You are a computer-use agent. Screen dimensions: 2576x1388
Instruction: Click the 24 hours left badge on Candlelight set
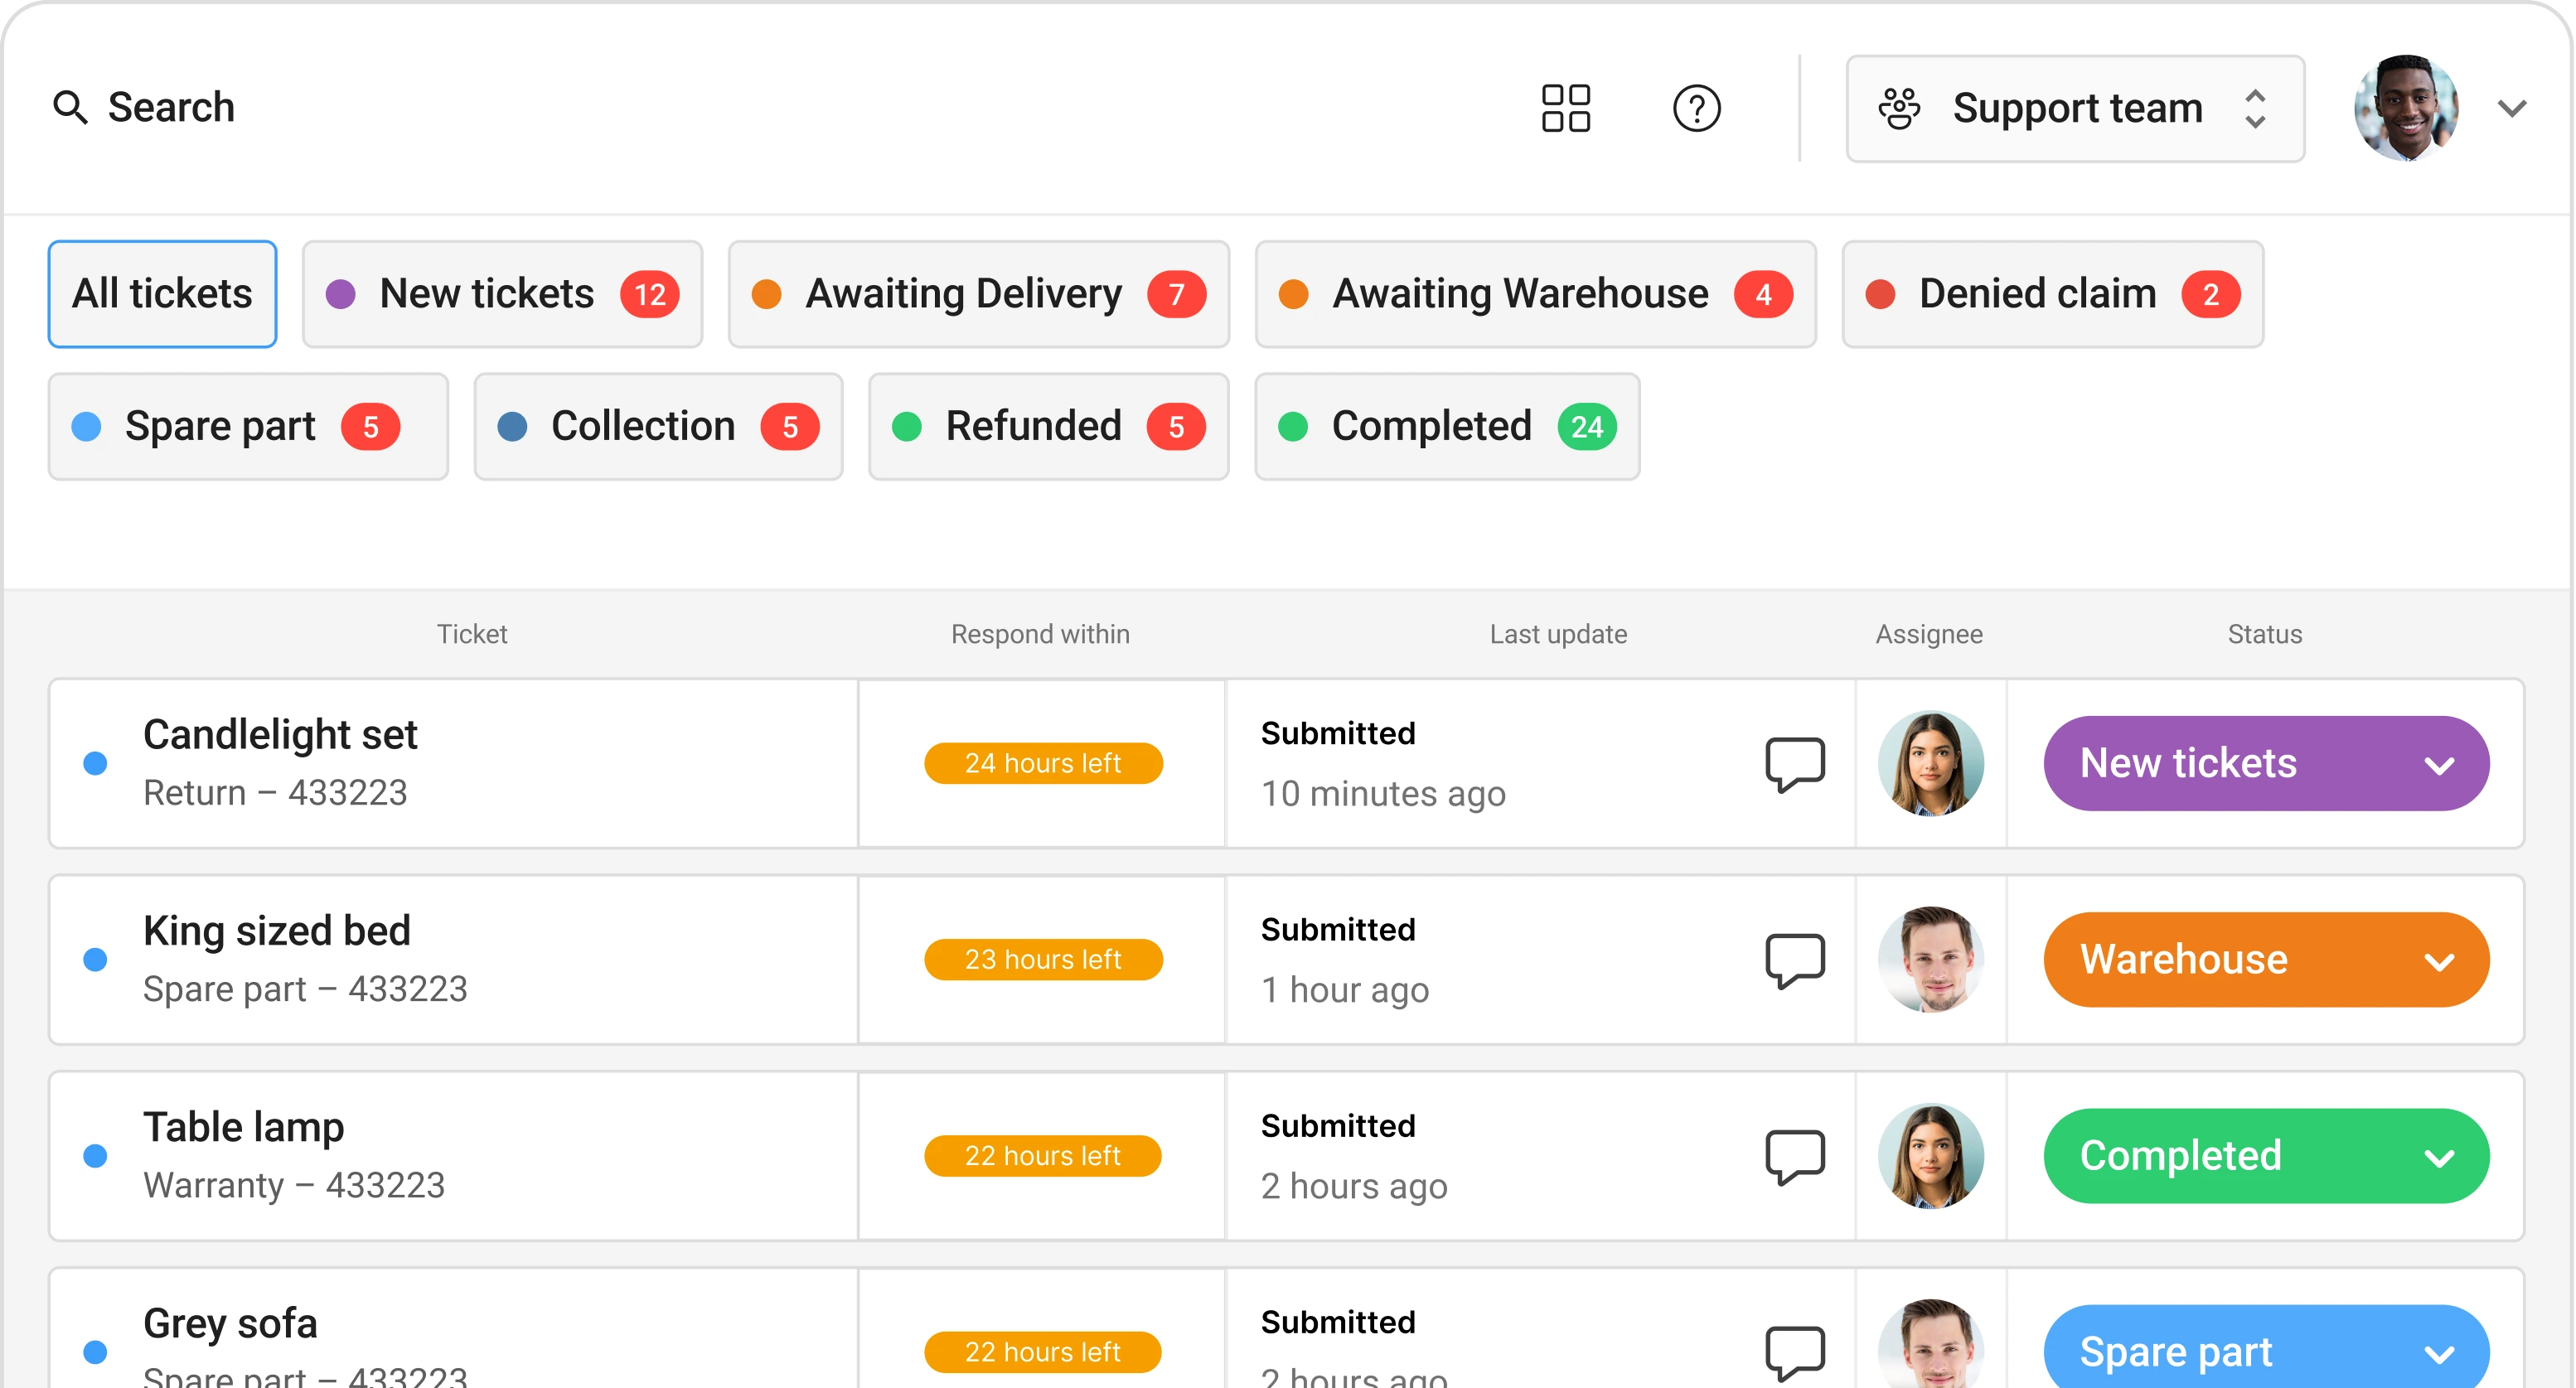pyautogui.click(x=1042, y=762)
